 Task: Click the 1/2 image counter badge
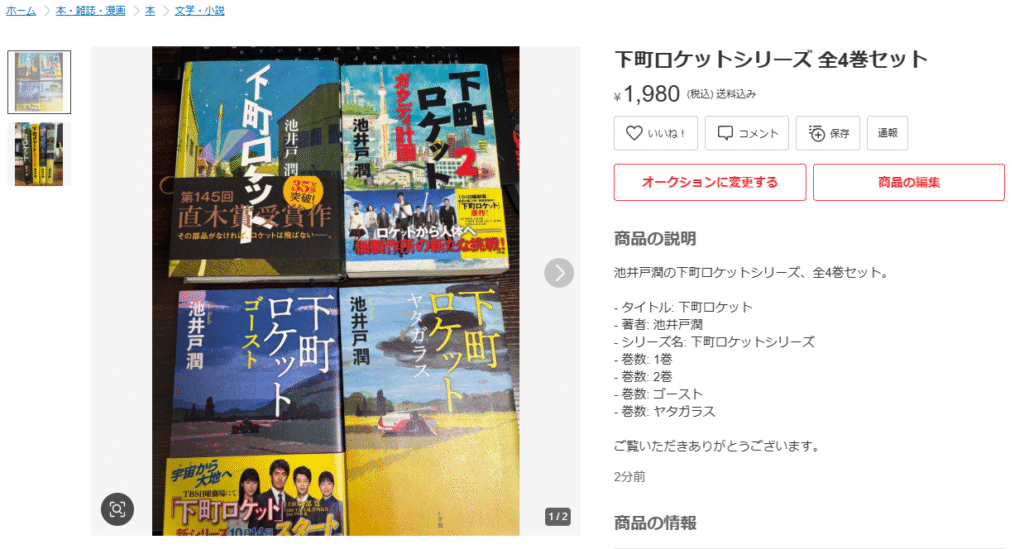pos(558,516)
